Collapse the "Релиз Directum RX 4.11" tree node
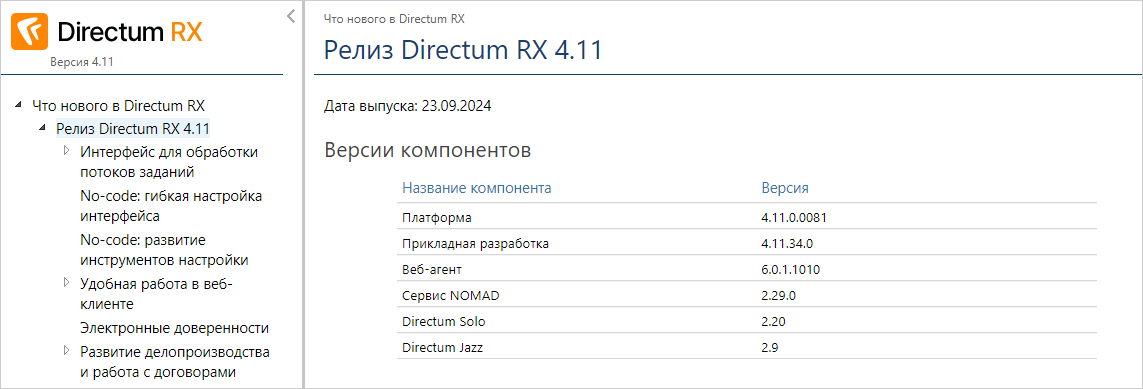Image resolution: width=1143 pixels, height=389 pixels. point(42,128)
